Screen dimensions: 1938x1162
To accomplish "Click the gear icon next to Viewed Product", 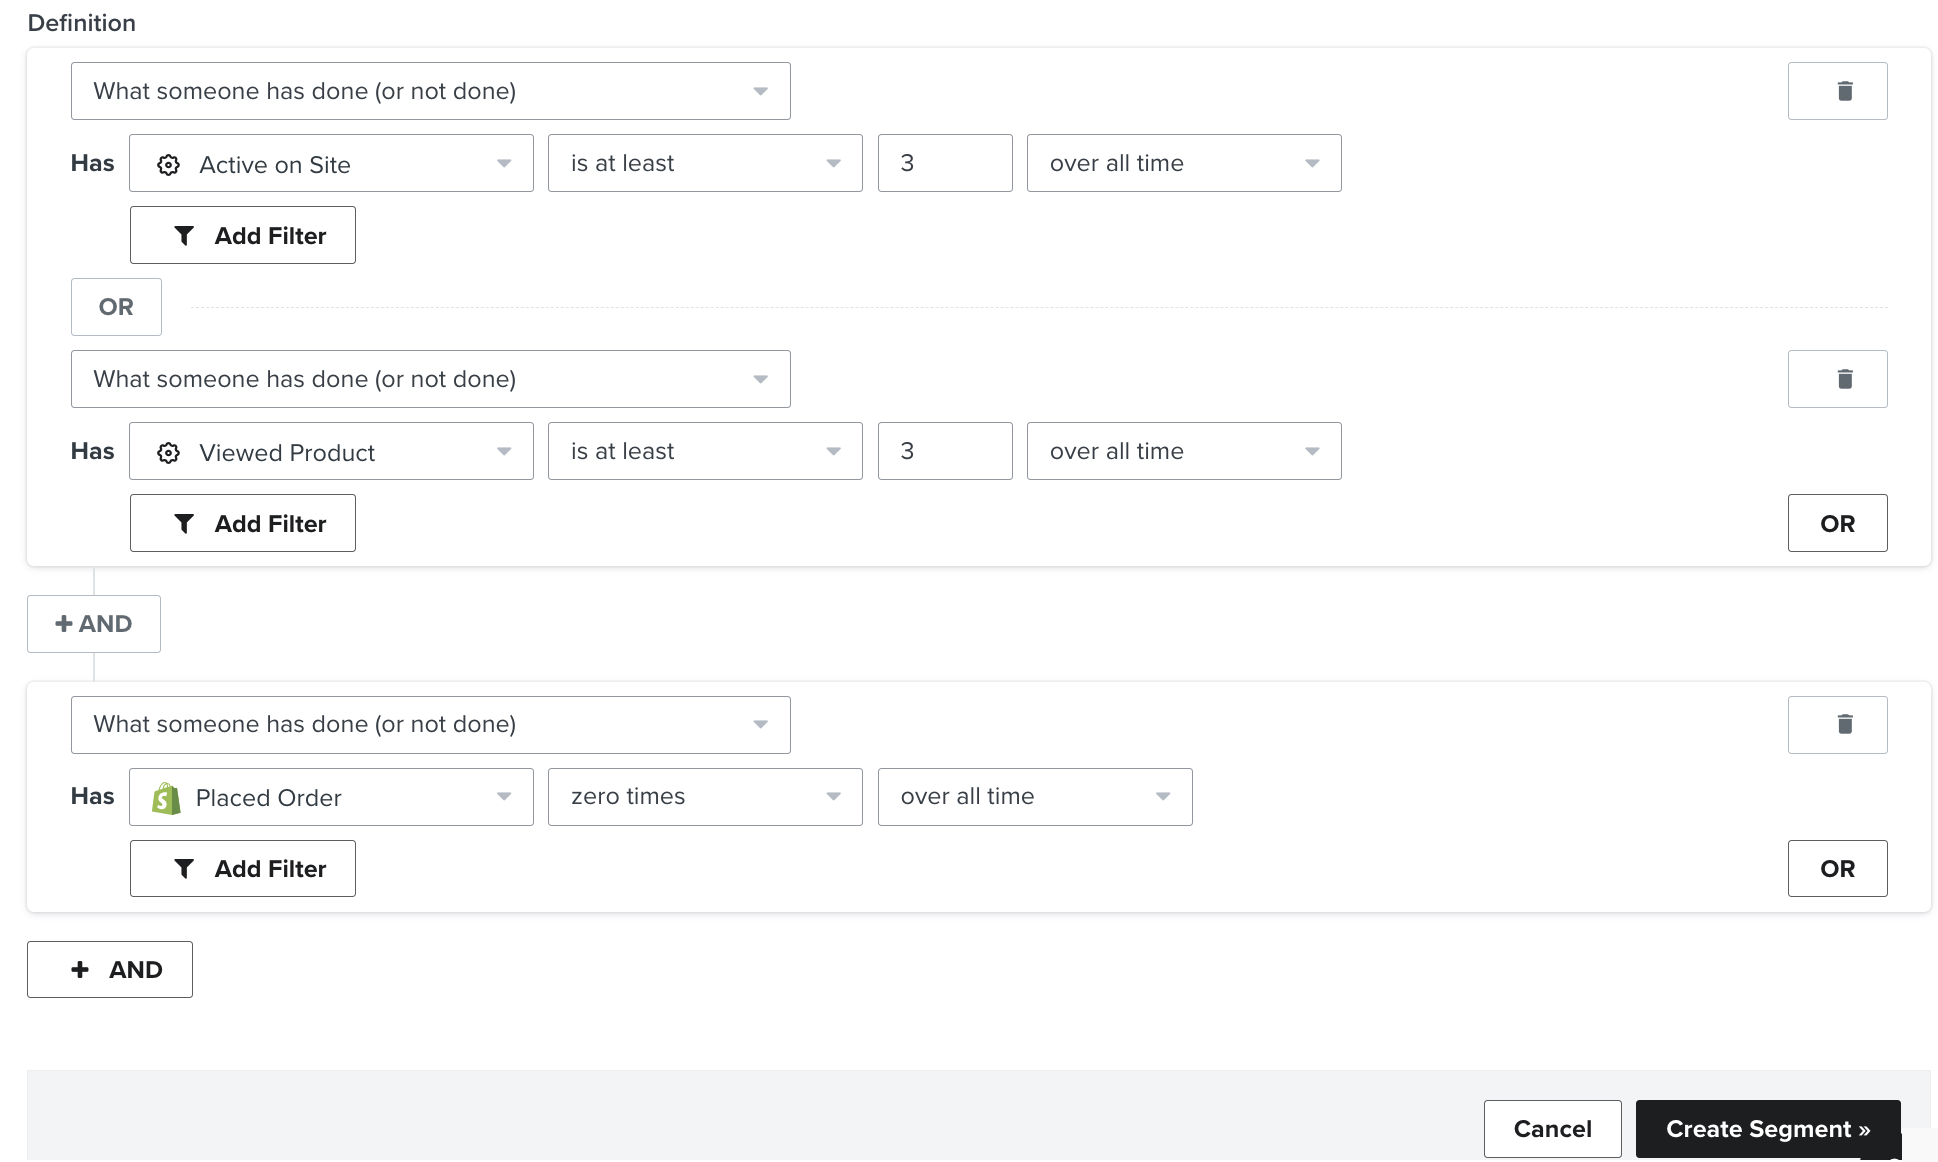I will pos(169,451).
